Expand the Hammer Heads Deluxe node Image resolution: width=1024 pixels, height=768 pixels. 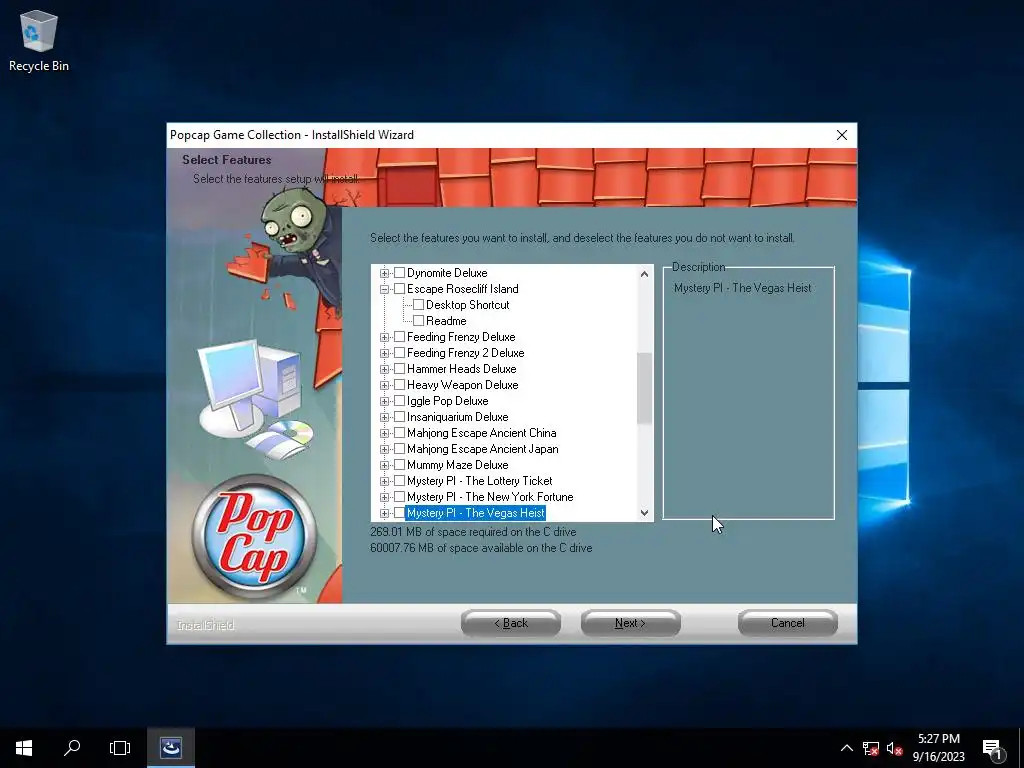384,370
